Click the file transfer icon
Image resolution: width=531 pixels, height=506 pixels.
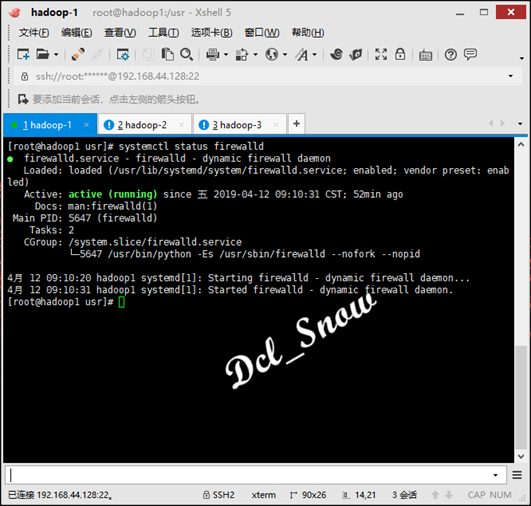[x=242, y=54]
